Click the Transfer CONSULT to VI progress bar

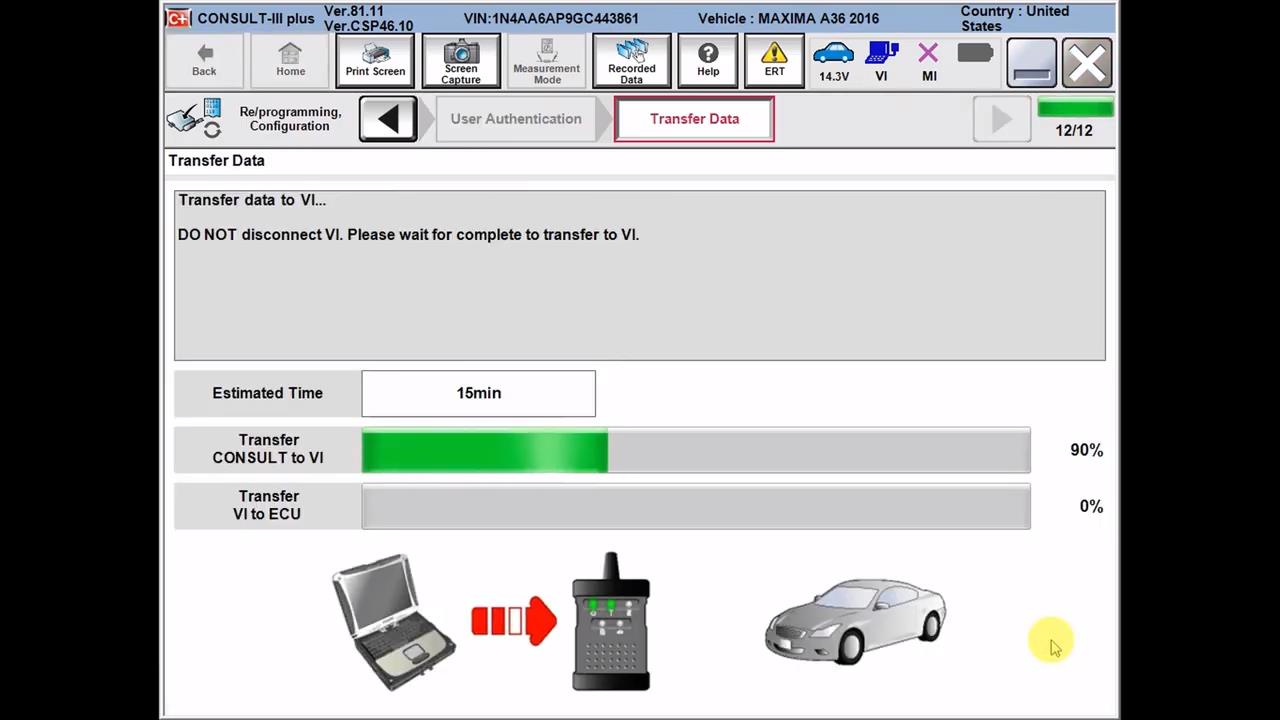click(696, 450)
